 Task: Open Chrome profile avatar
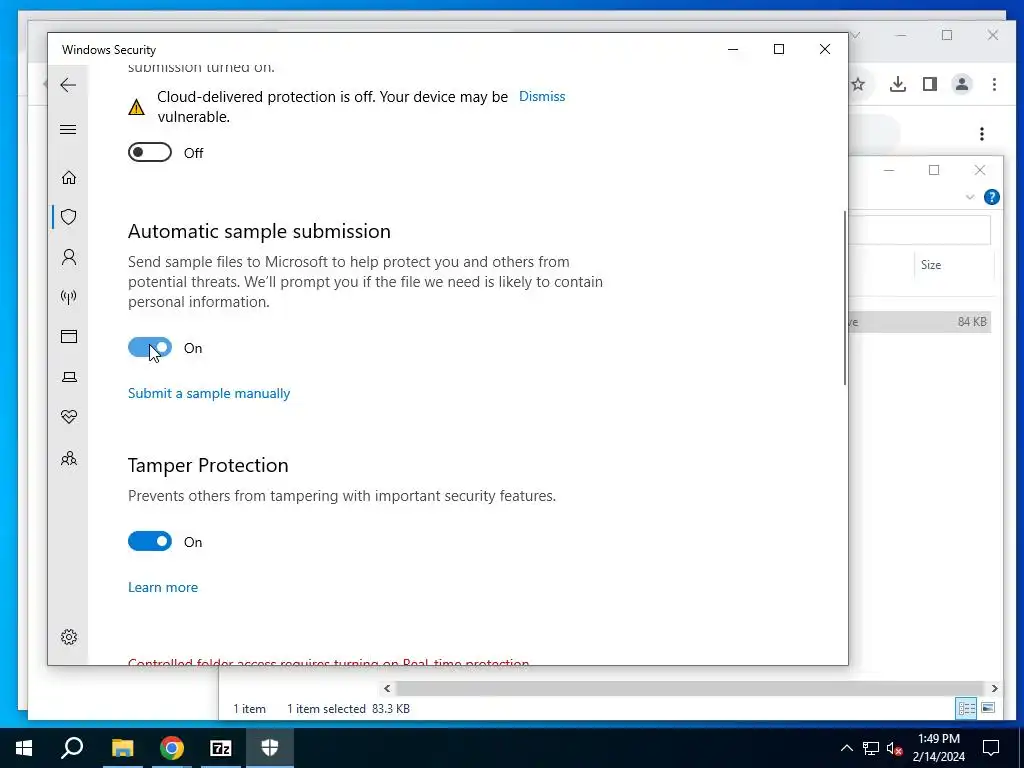pyautogui.click(x=962, y=84)
